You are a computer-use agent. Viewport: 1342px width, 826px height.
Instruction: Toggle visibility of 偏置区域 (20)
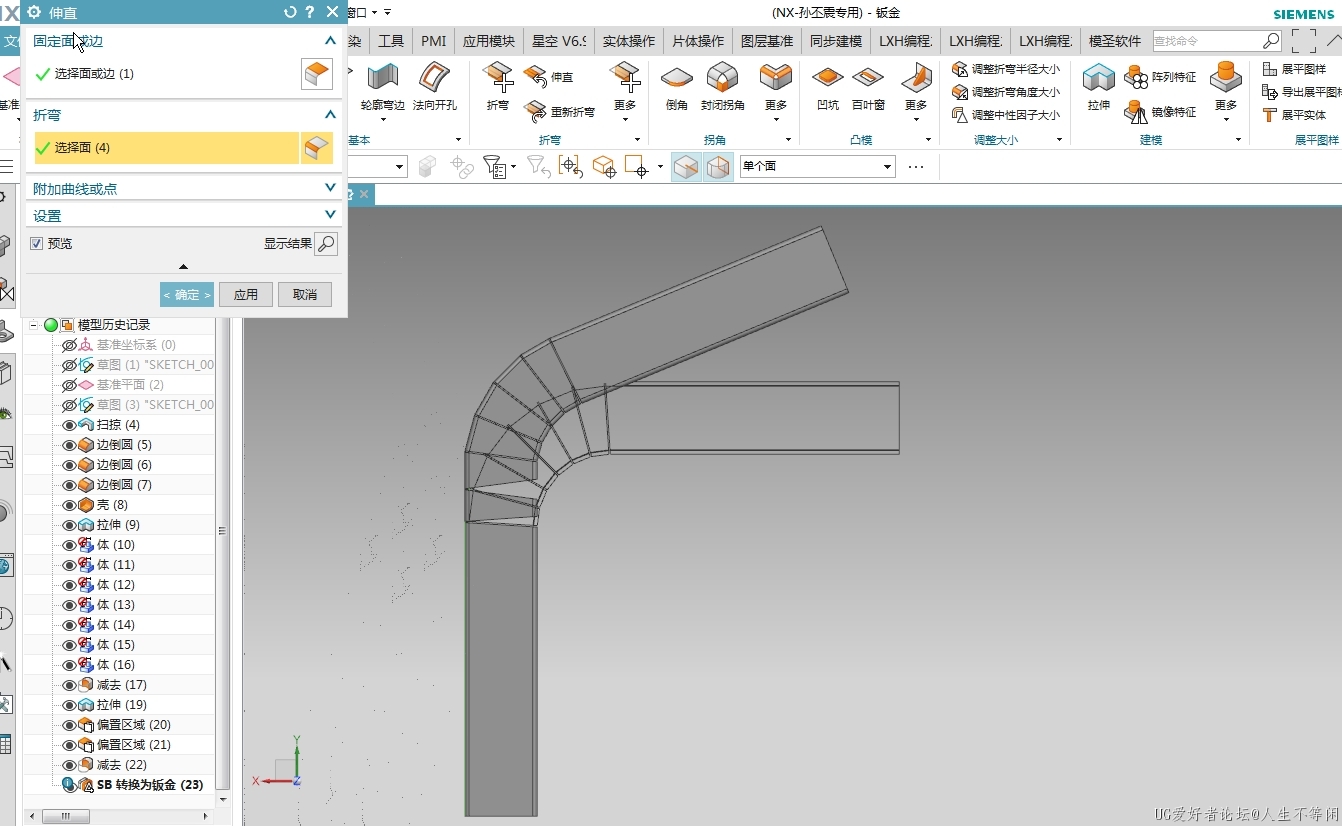tap(69, 725)
